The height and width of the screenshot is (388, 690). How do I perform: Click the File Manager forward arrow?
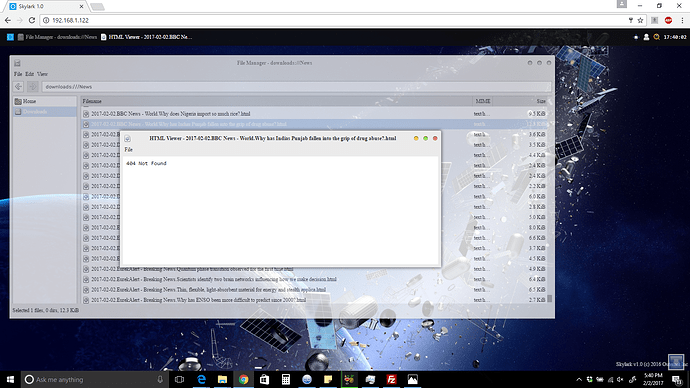pyautogui.click(x=33, y=87)
